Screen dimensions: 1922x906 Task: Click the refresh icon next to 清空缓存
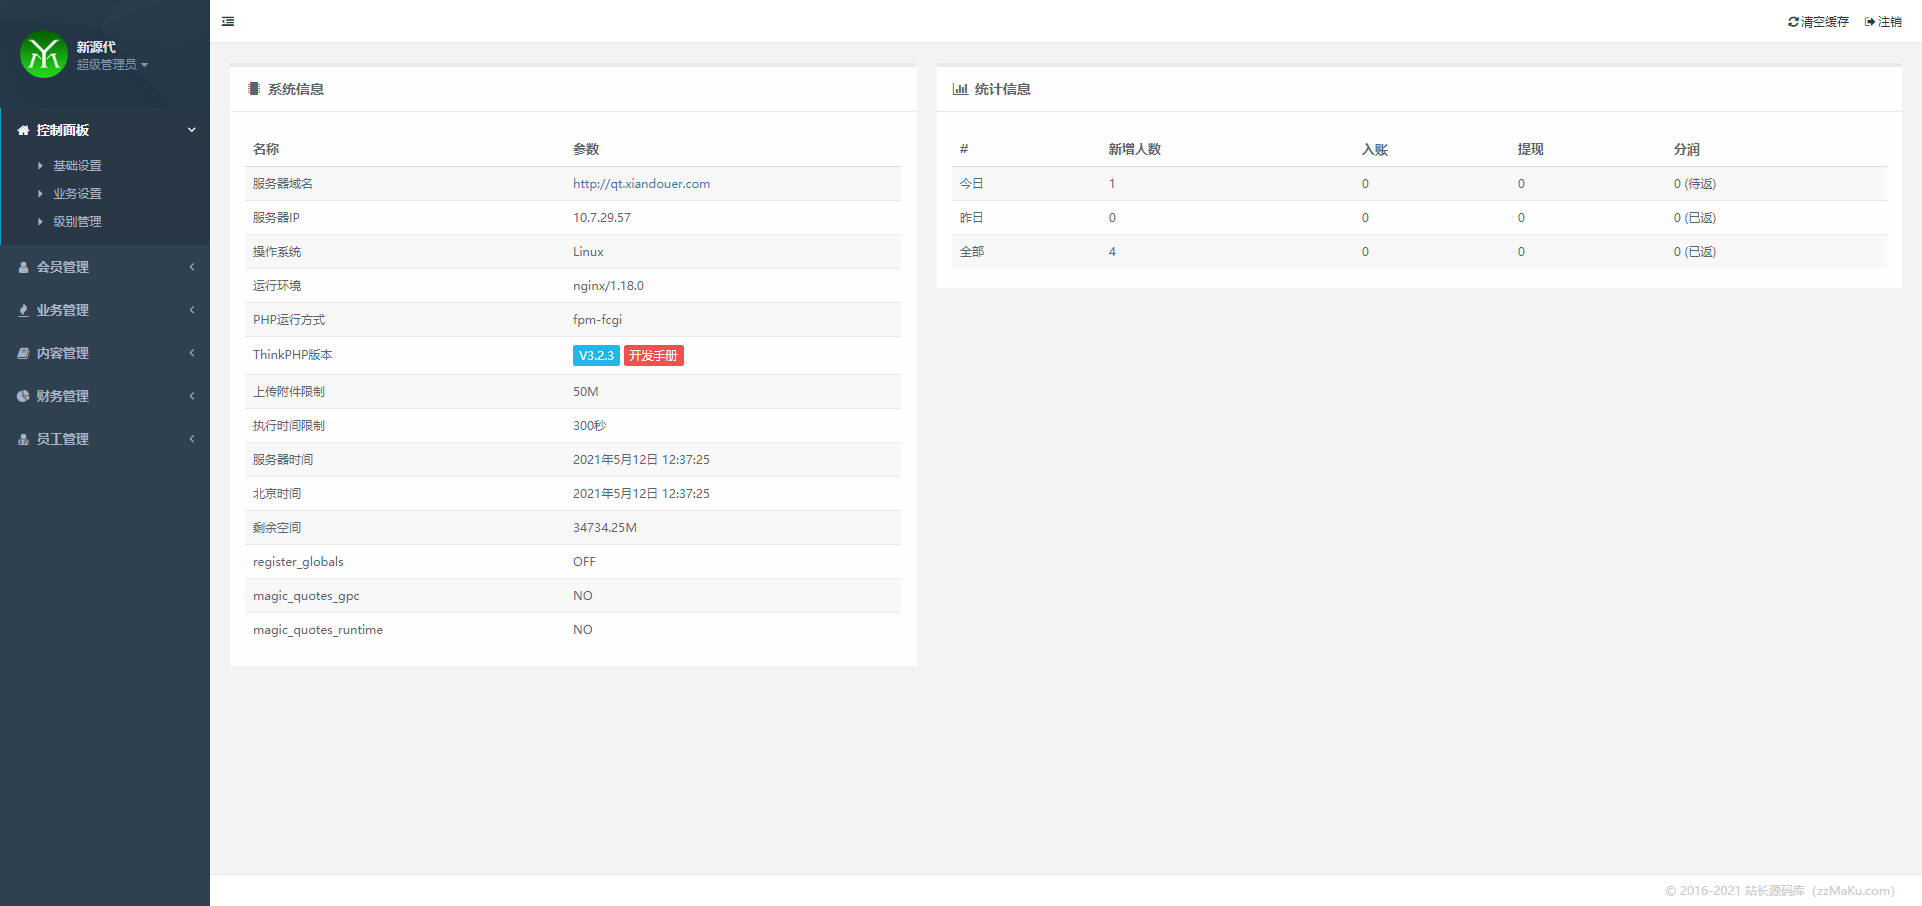tap(1793, 22)
